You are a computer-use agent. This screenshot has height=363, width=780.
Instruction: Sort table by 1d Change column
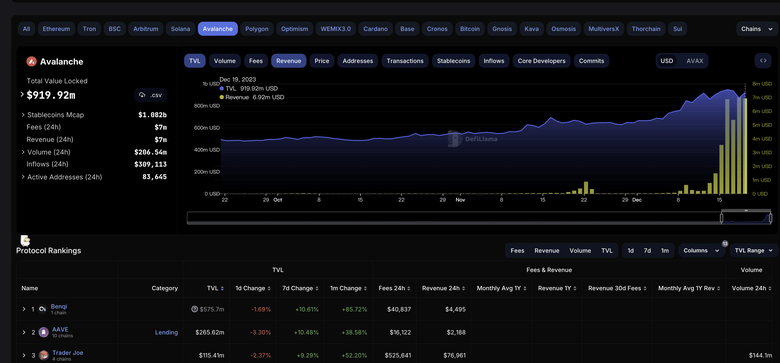(253, 288)
